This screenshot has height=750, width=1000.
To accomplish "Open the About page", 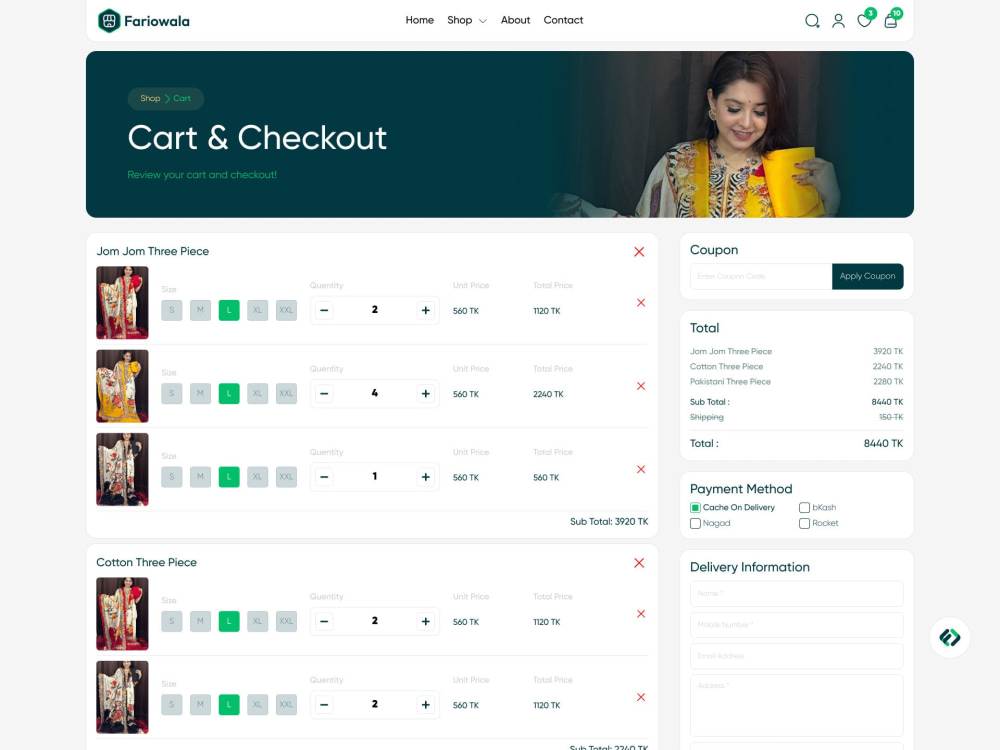I will pos(515,20).
